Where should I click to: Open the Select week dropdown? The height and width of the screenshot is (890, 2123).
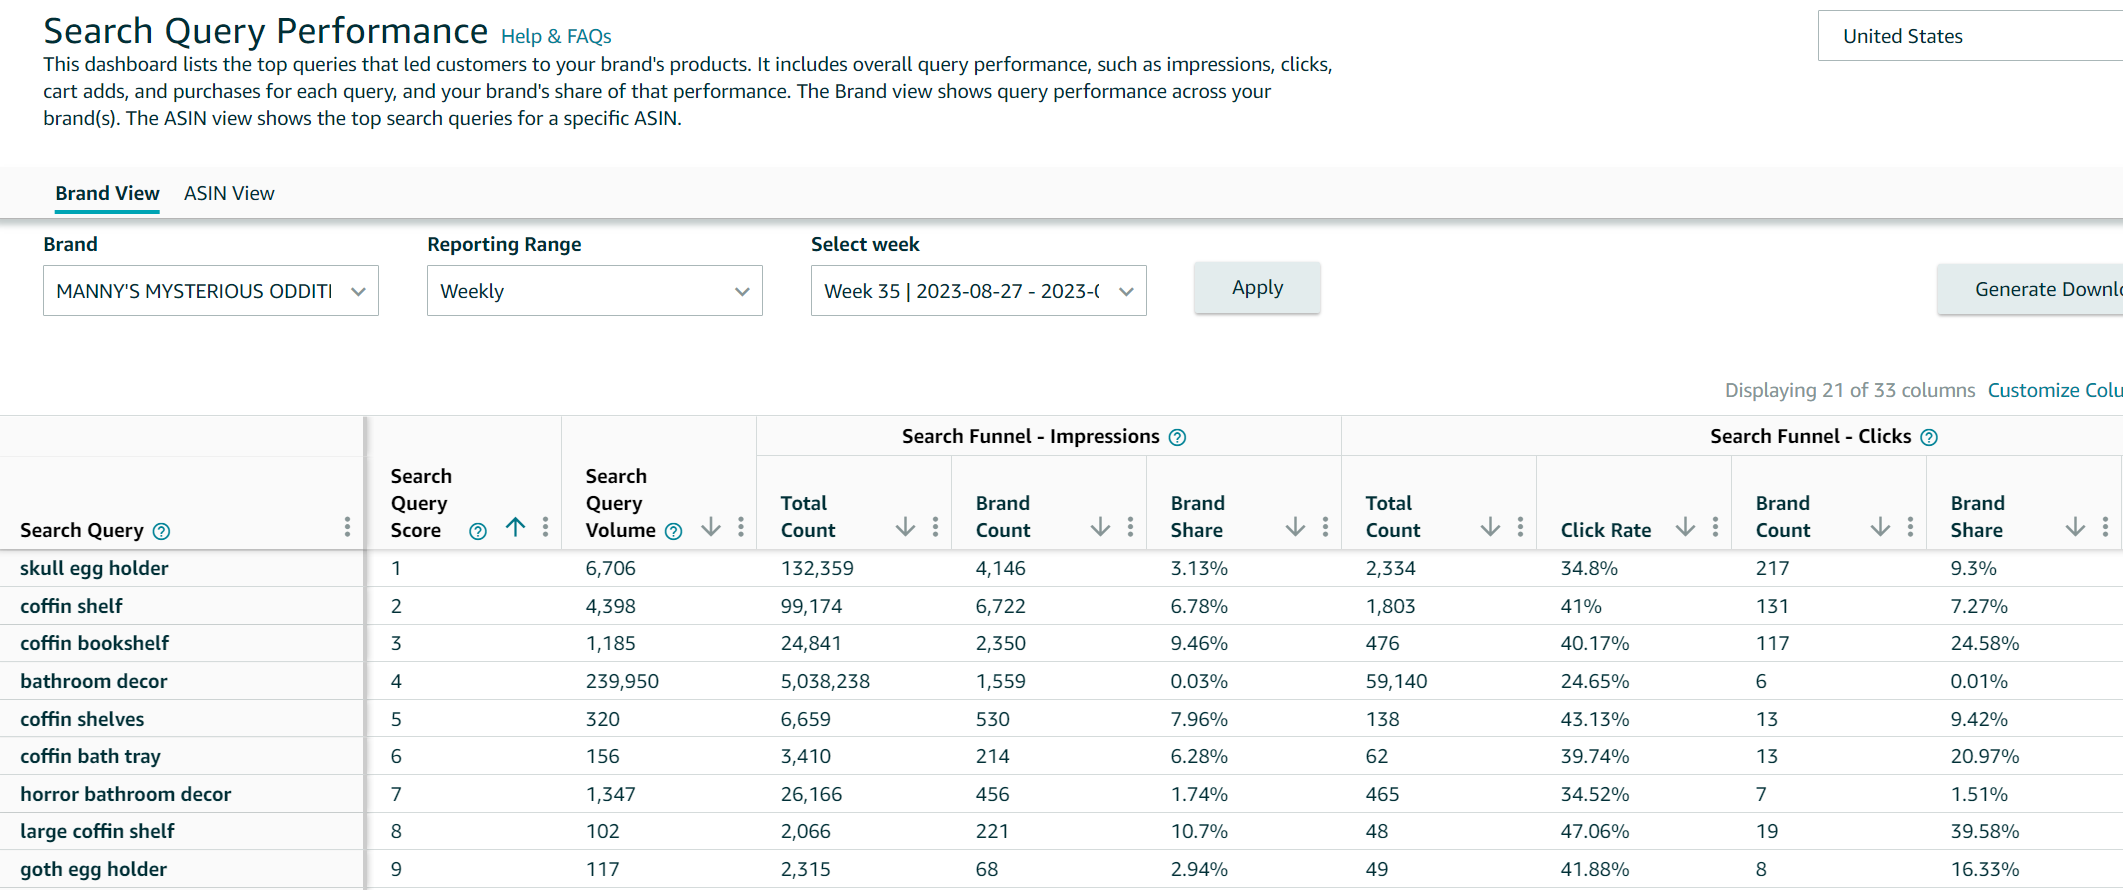[979, 291]
